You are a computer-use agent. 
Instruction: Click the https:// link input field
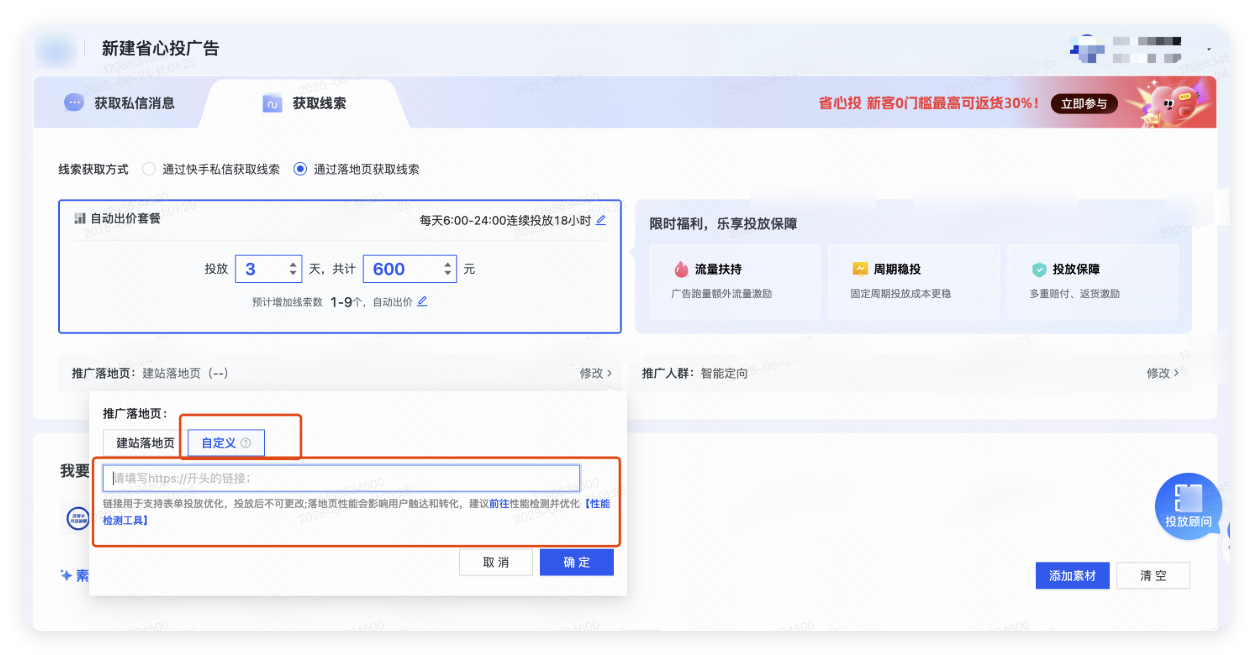[340, 477]
